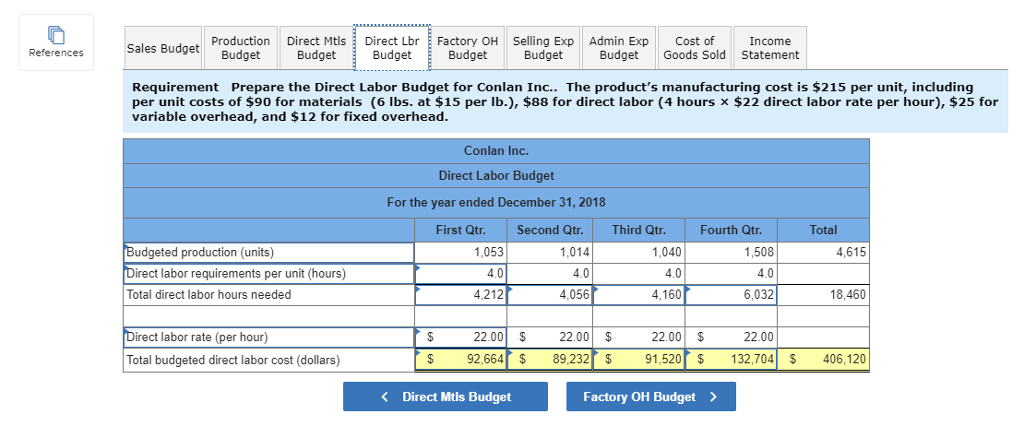The height and width of the screenshot is (438, 1024).
Task: Continue to Factory OH Budget button
Action: tap(650, 397)
